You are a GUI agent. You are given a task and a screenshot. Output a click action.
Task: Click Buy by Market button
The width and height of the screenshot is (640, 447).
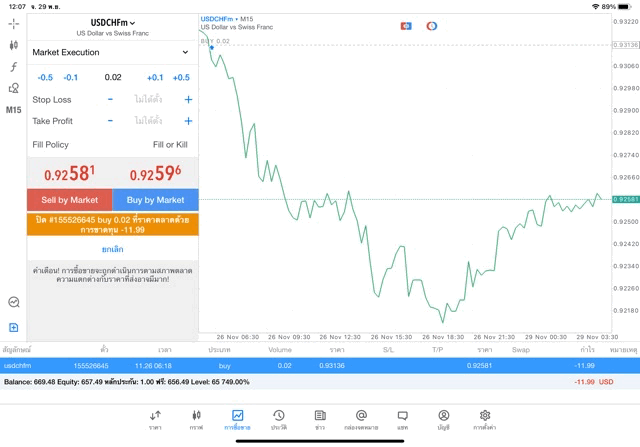156,200
